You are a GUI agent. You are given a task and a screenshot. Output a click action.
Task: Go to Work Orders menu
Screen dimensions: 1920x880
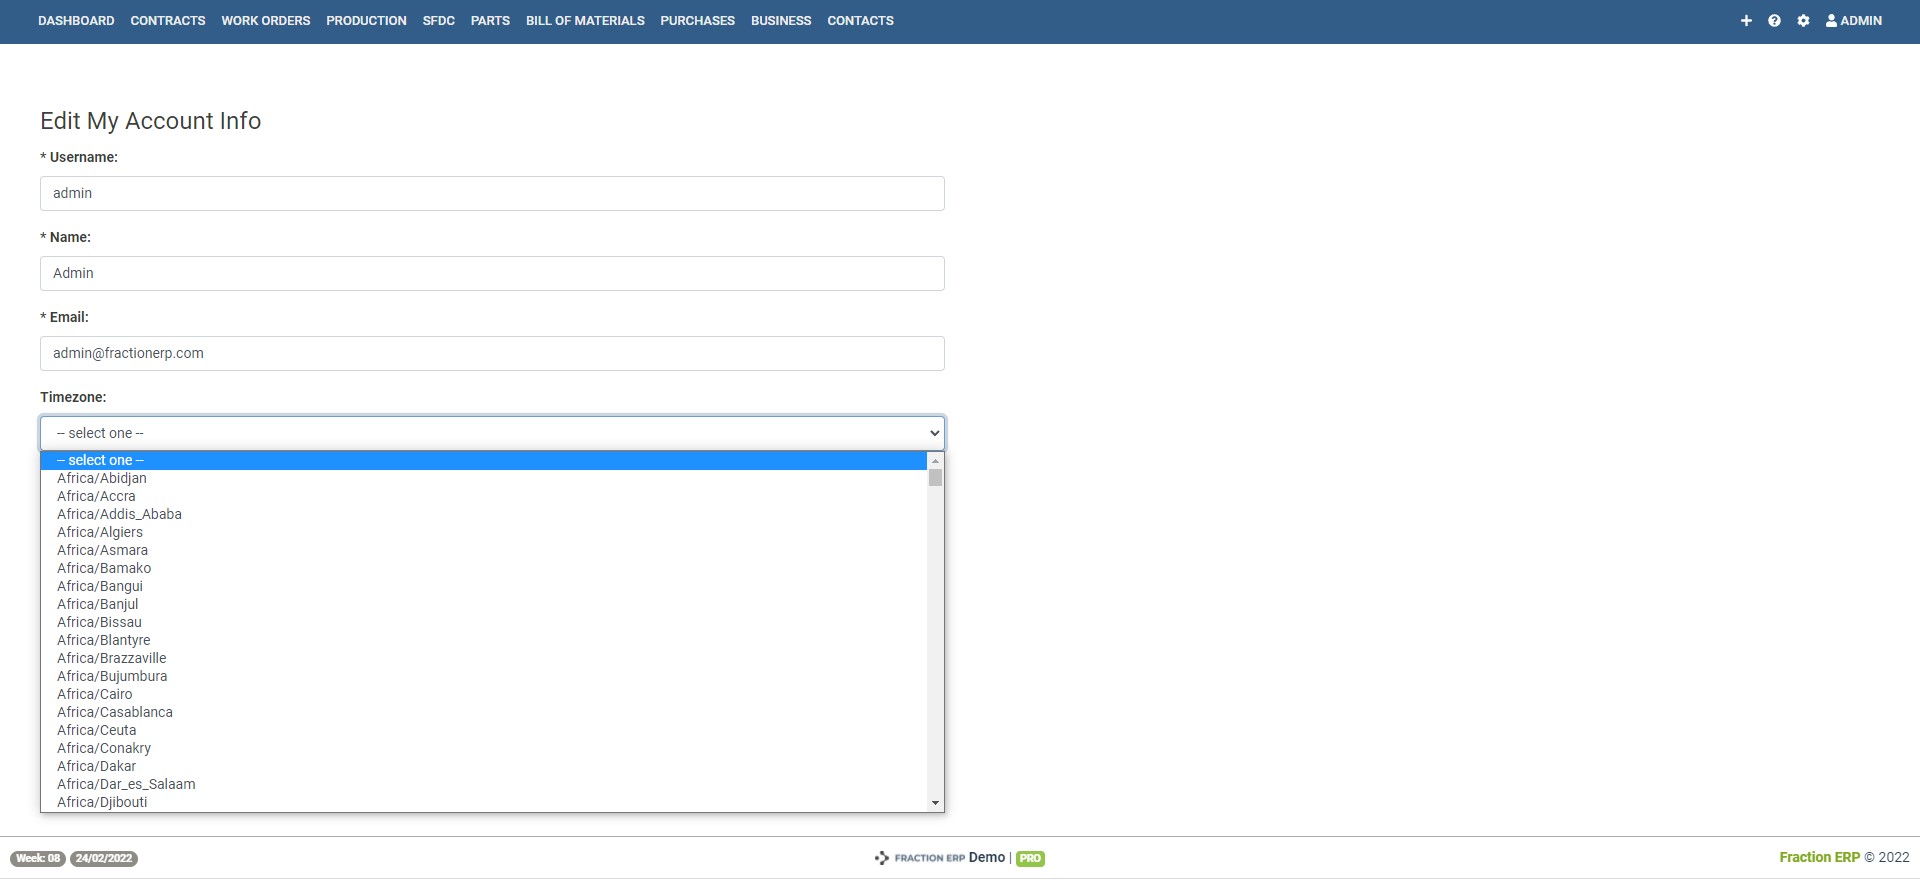point(266,21)
